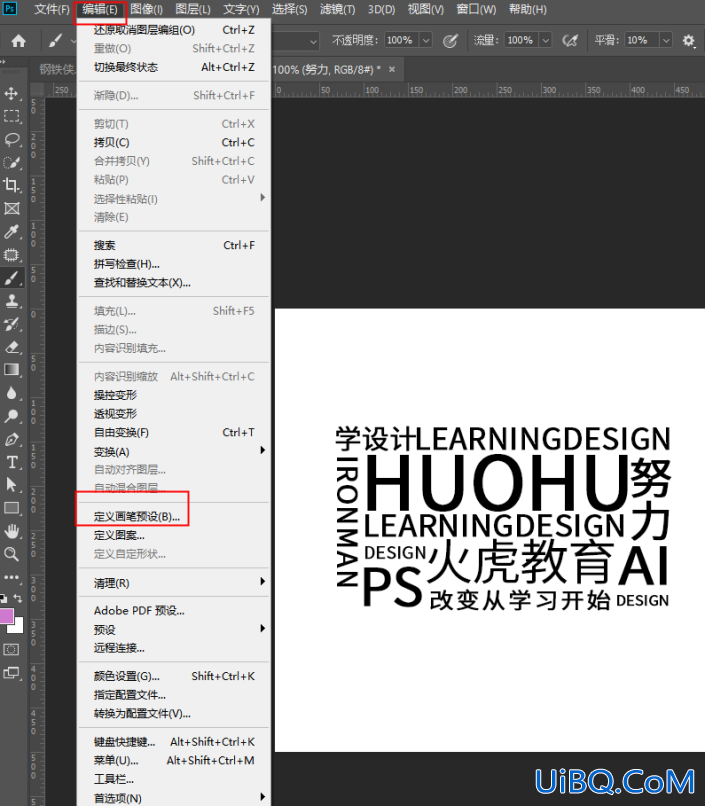Toggle airbrush-style build-up button
Viewport: 705px width, 806px height.
point(570,41)
